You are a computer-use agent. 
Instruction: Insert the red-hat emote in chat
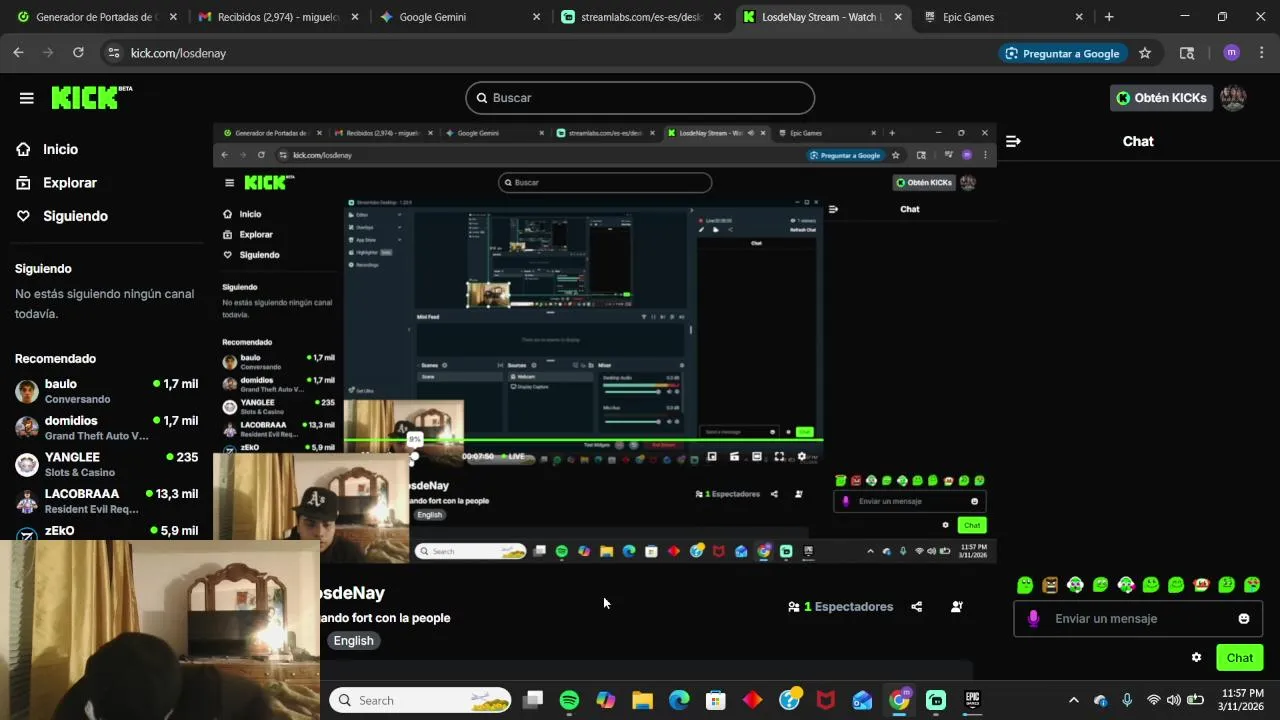[x=1201, y=585]
